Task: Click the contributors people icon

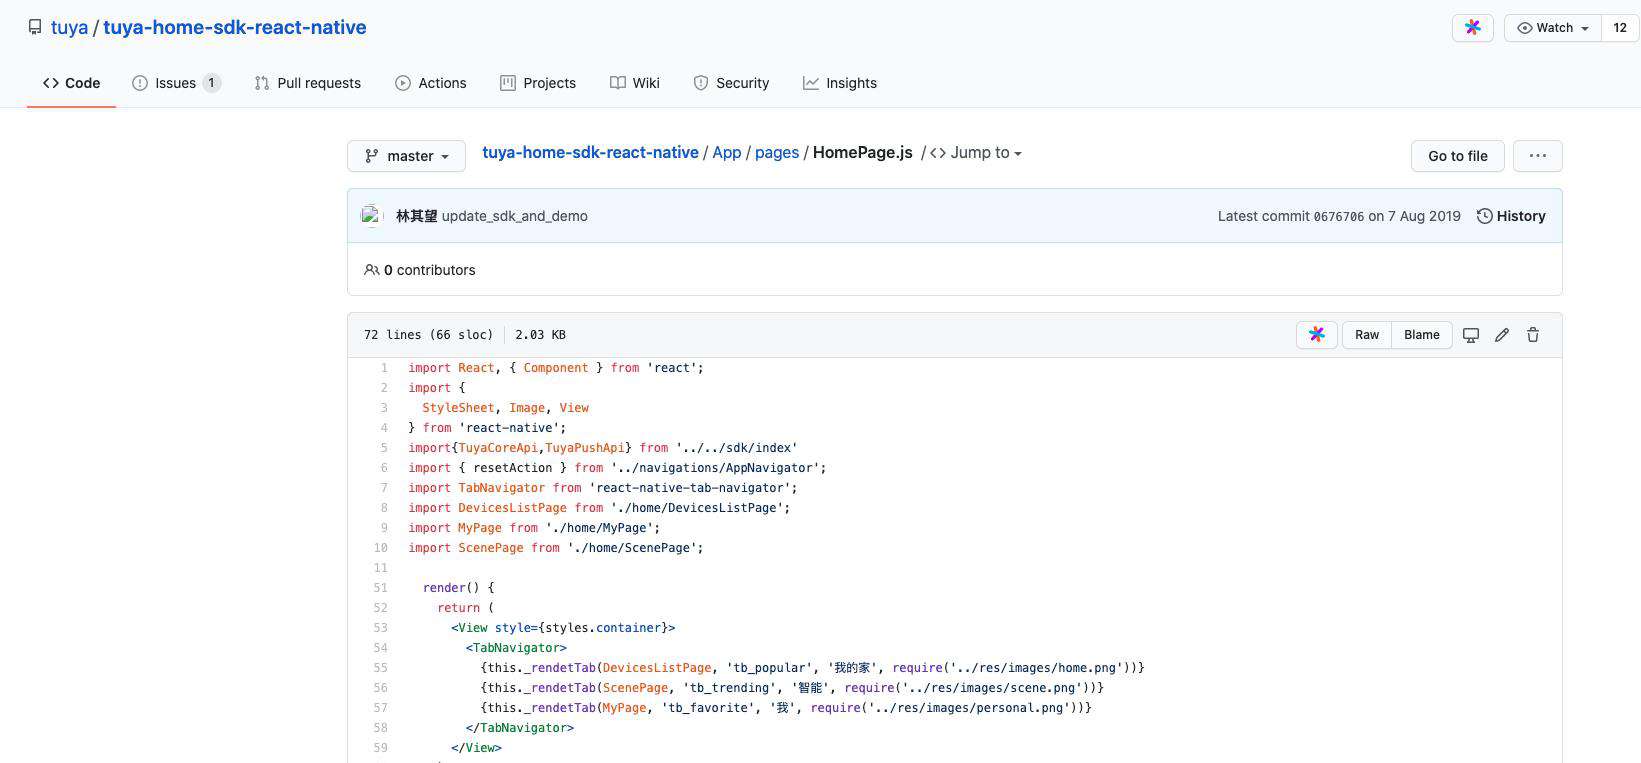Action: pos(372,270)
